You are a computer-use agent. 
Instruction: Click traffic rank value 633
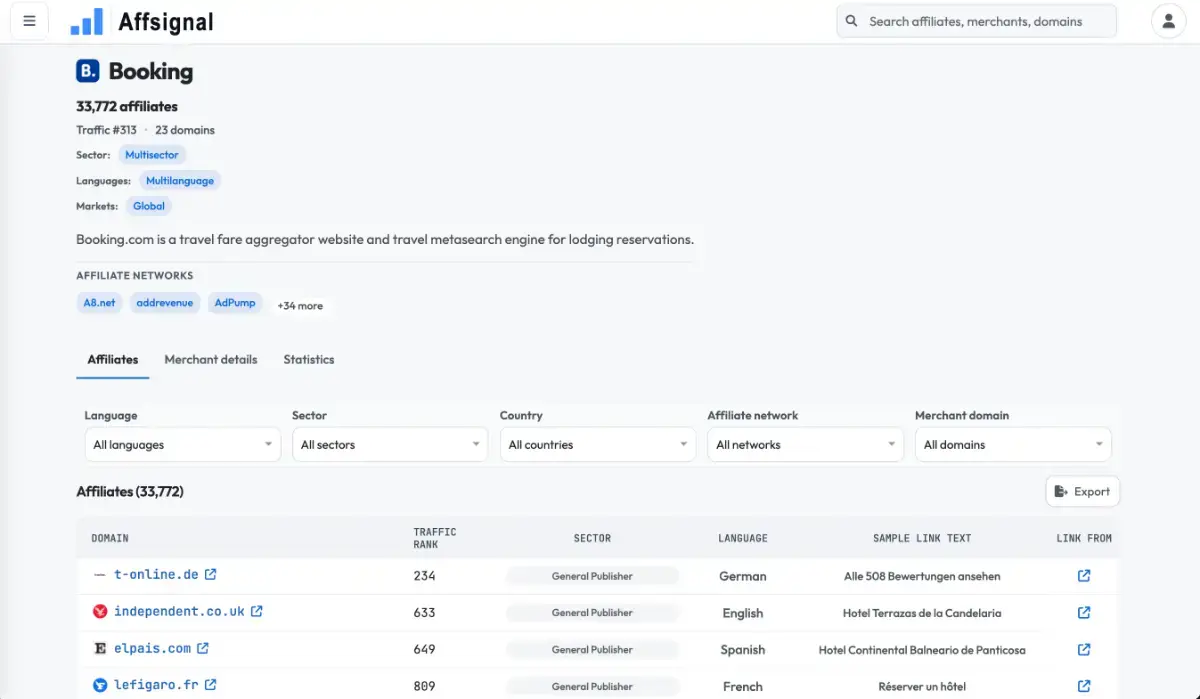coord(424,613)
